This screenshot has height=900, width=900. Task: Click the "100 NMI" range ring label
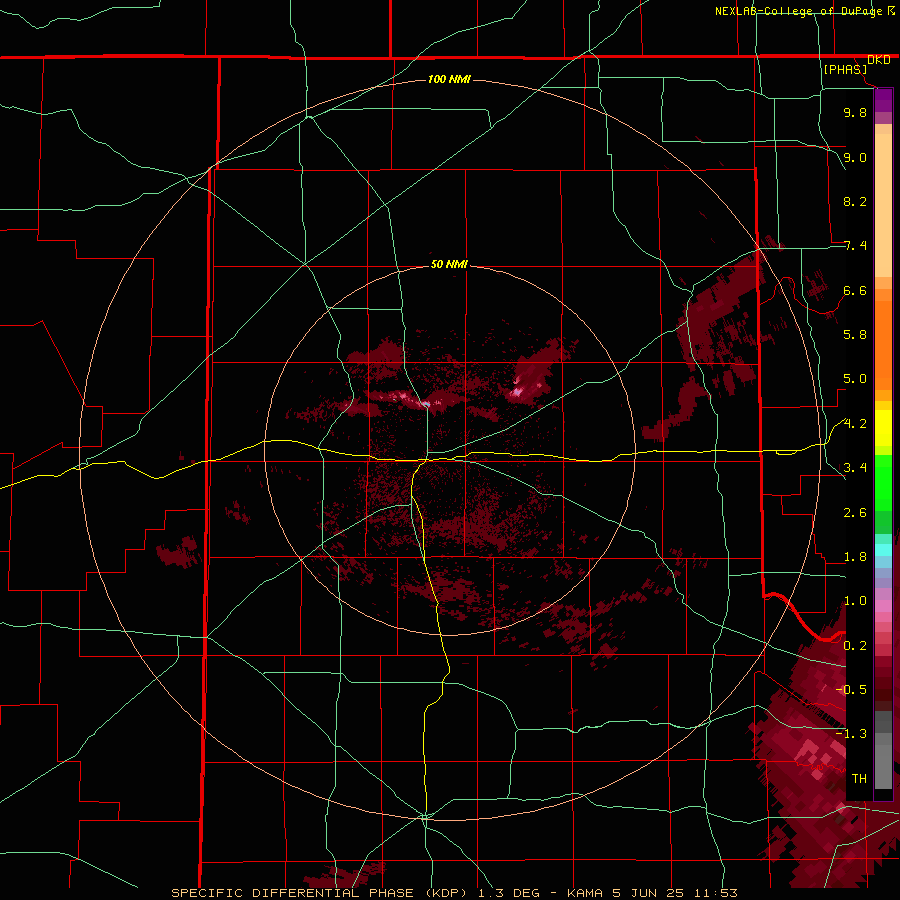tap(449, 79)
